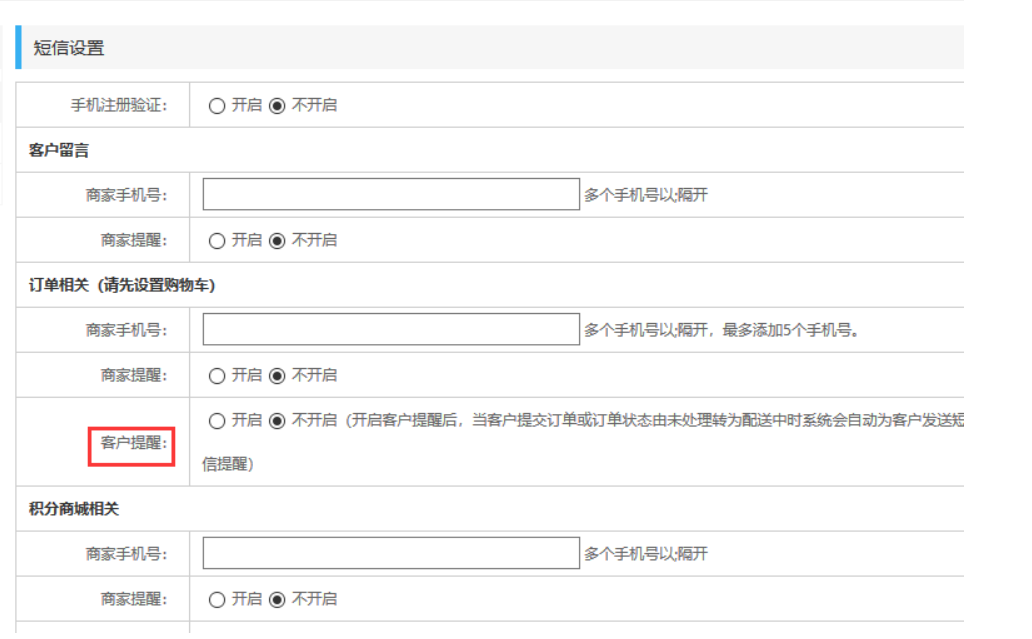Click 商家手机号 input under 订单相关
The image size is (1032, 639).
[x=391, y=329]
